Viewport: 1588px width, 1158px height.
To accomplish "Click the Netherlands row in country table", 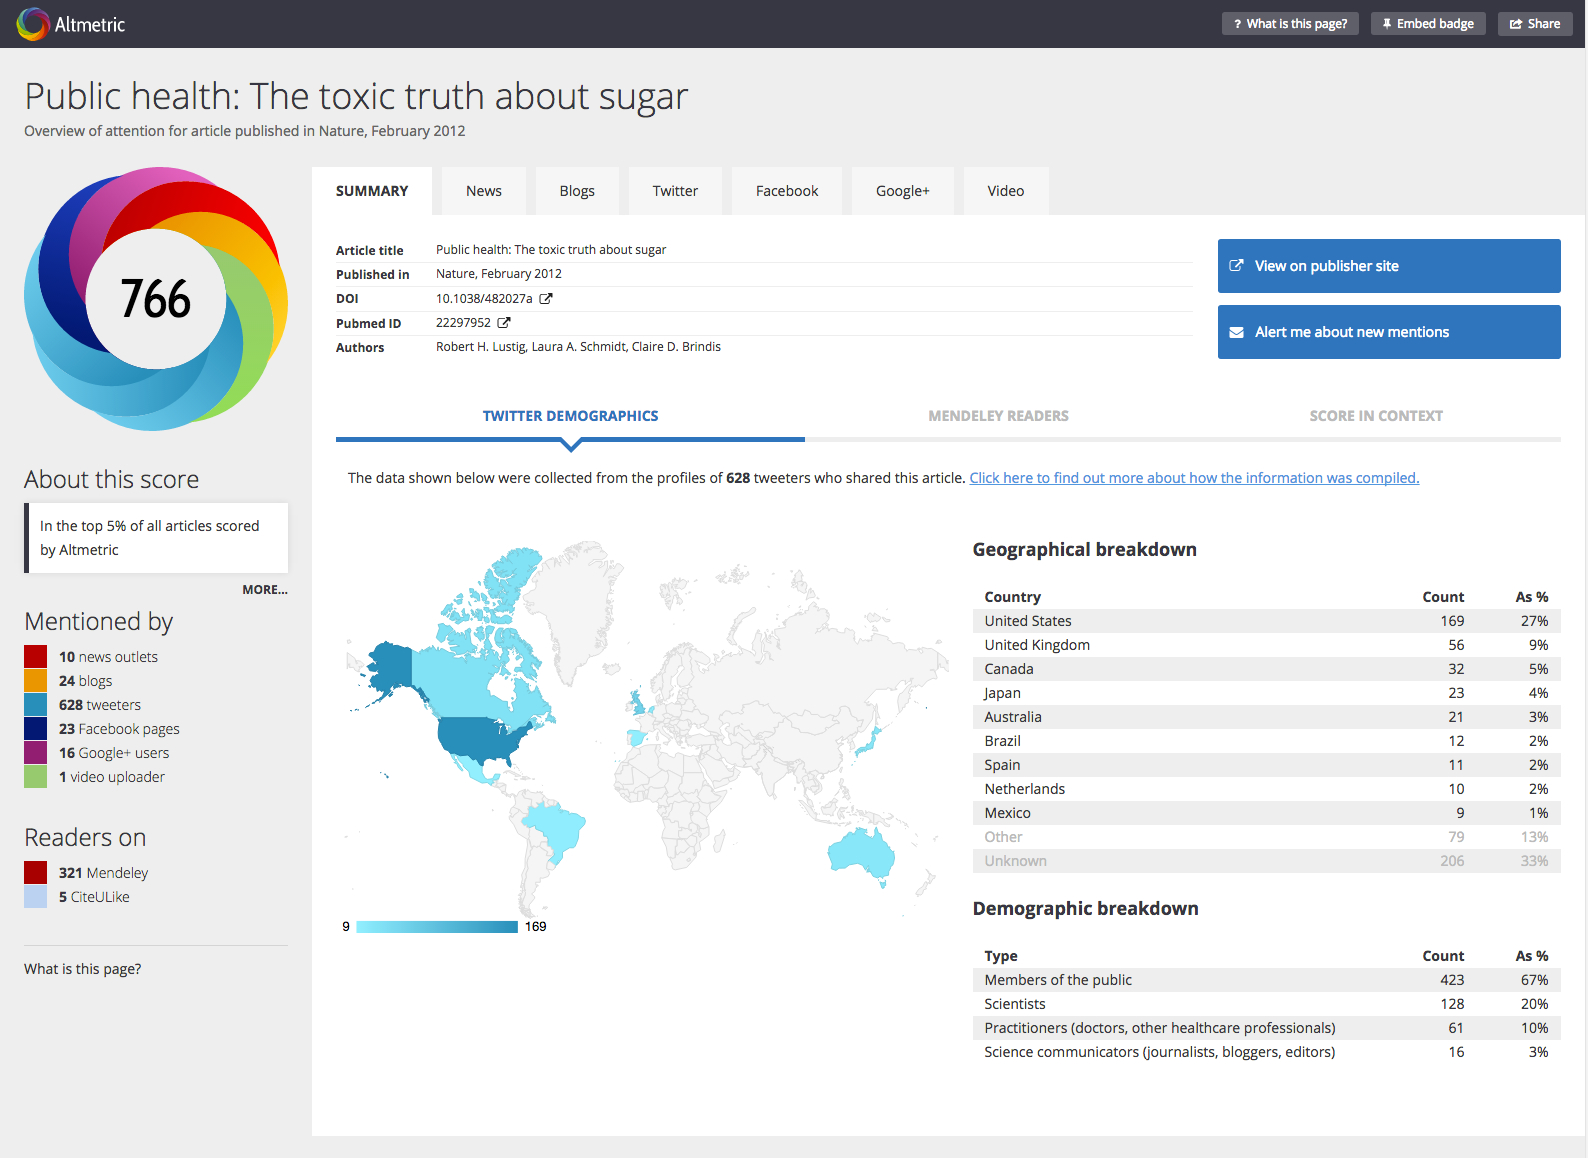I will 1266,789.
